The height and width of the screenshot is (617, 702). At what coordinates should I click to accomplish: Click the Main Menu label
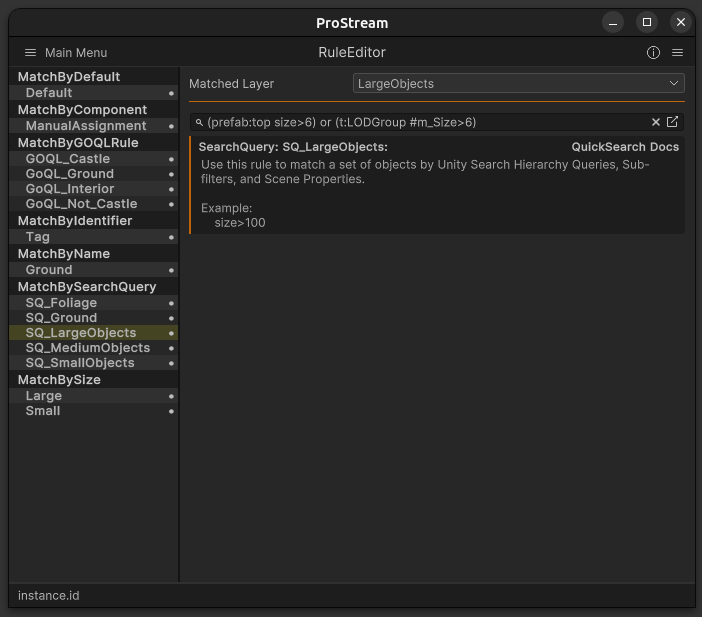76,53
